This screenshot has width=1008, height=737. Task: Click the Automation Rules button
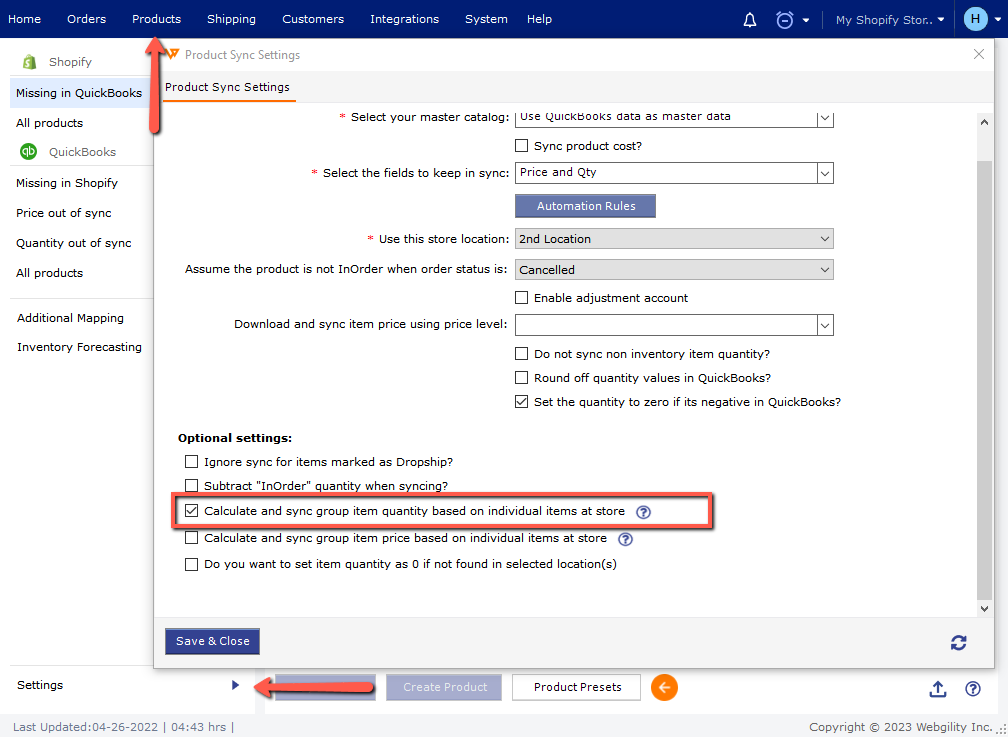[586, 206]
